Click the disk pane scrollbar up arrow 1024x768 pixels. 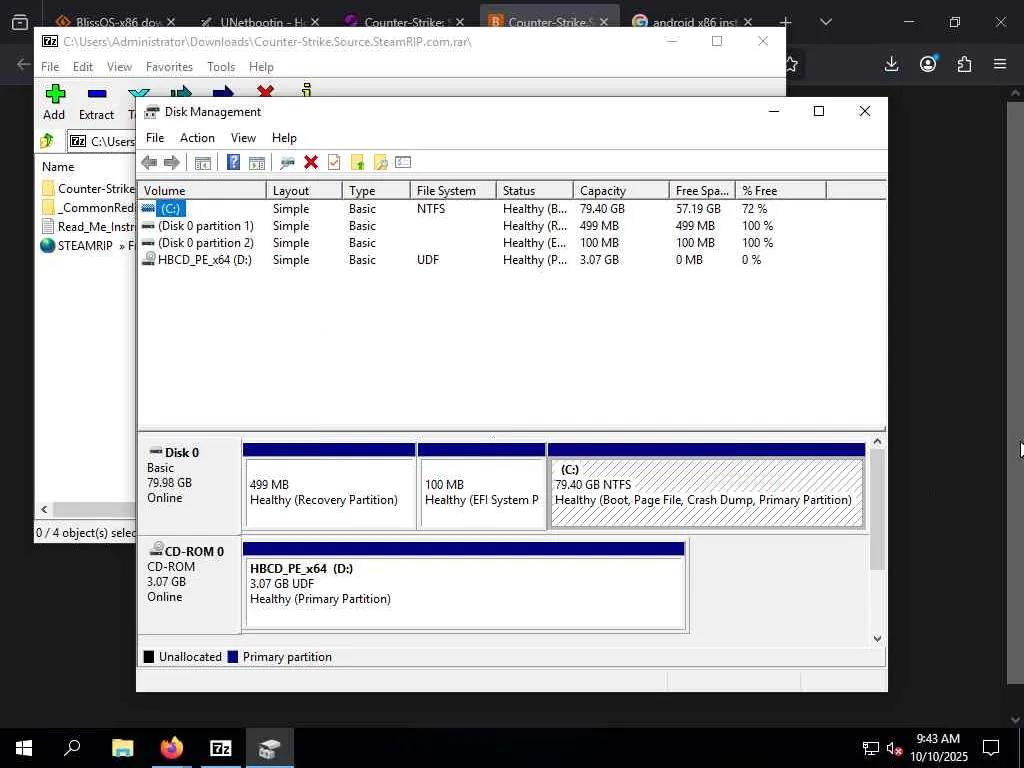878,442
